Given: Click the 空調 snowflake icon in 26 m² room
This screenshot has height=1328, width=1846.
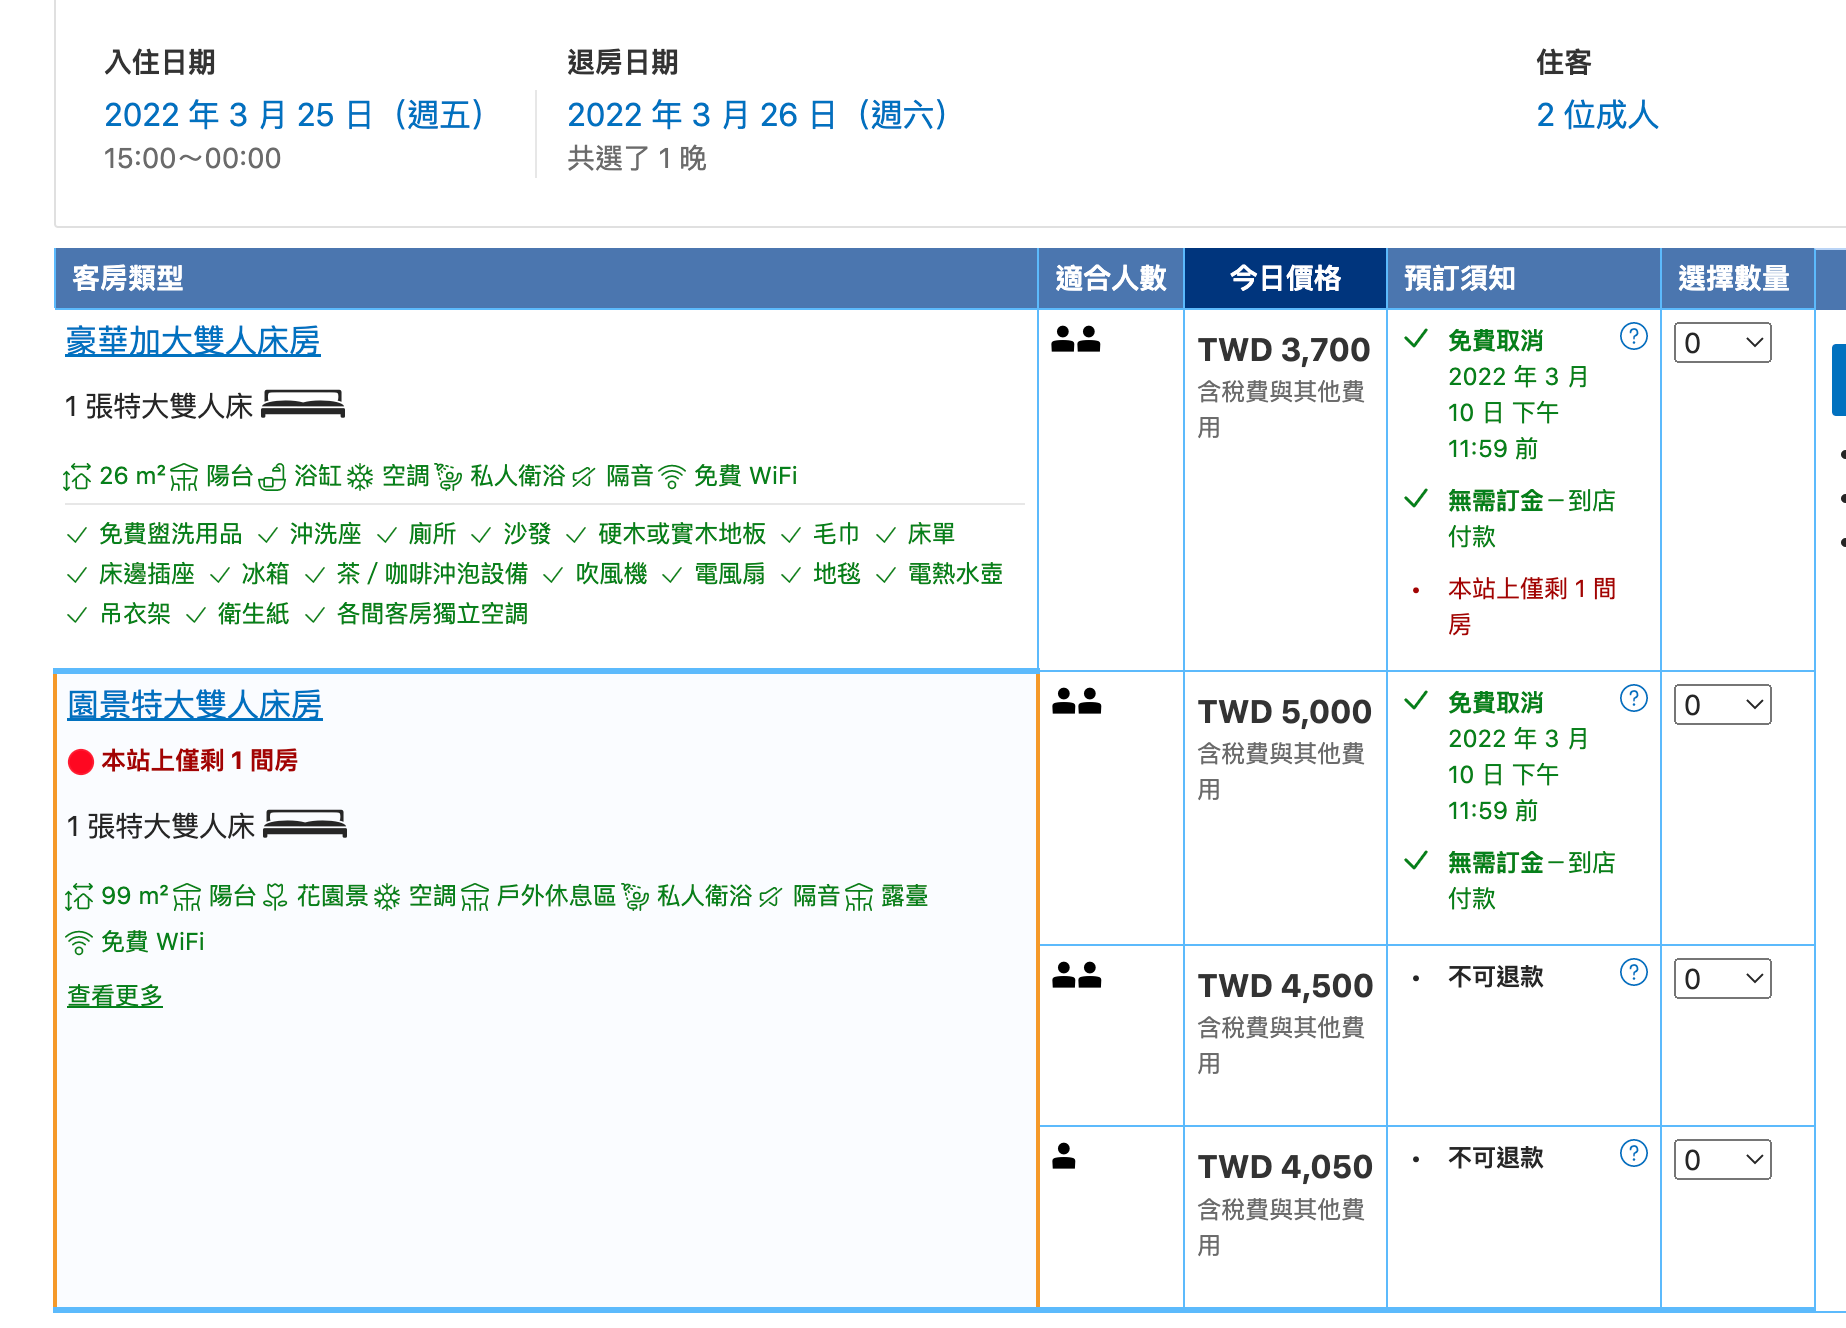Looking at the screenshot, I should (x=360, y=478).
